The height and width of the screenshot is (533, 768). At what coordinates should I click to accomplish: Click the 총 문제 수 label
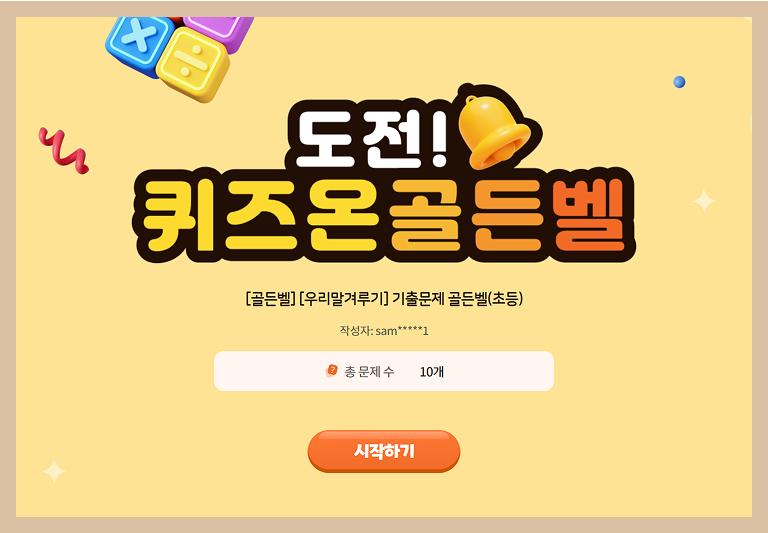pos(369,372)
